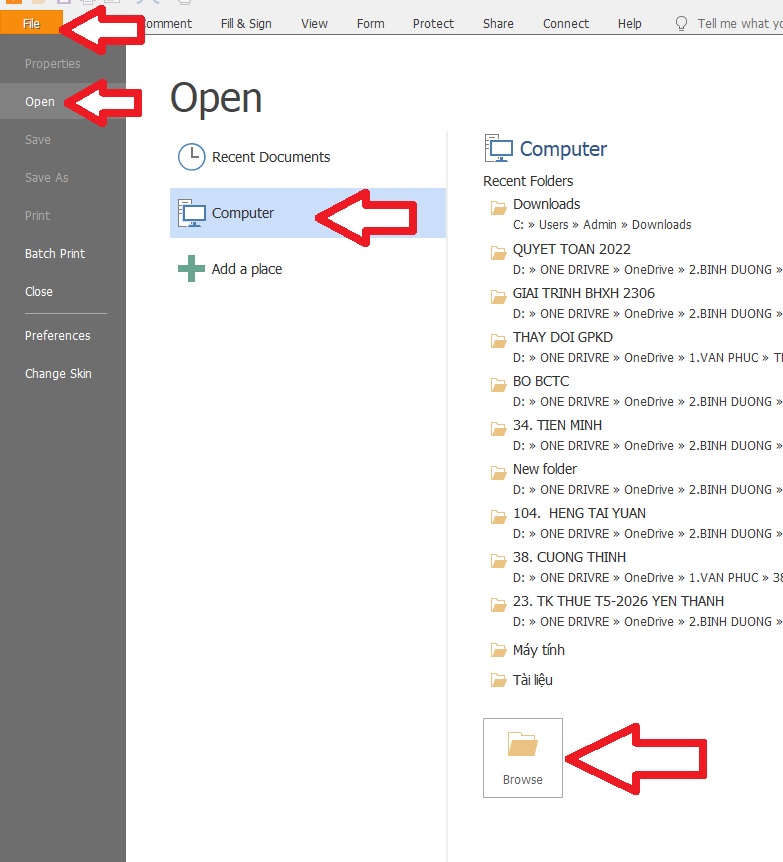Viewport: 783px width, 862px height.
Task: Open the Share tab
Action: tap(498, 24)
